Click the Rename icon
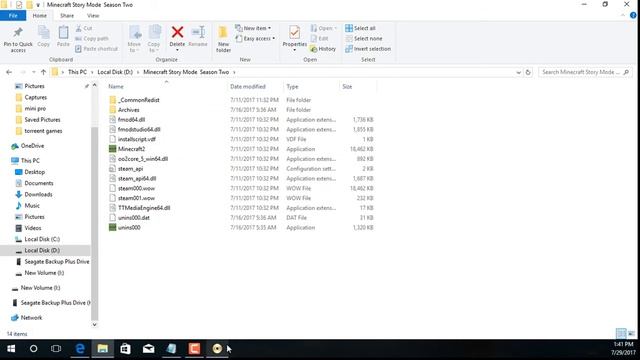Image resolution: width=640 pixels, height=360 pixels. 198,32
